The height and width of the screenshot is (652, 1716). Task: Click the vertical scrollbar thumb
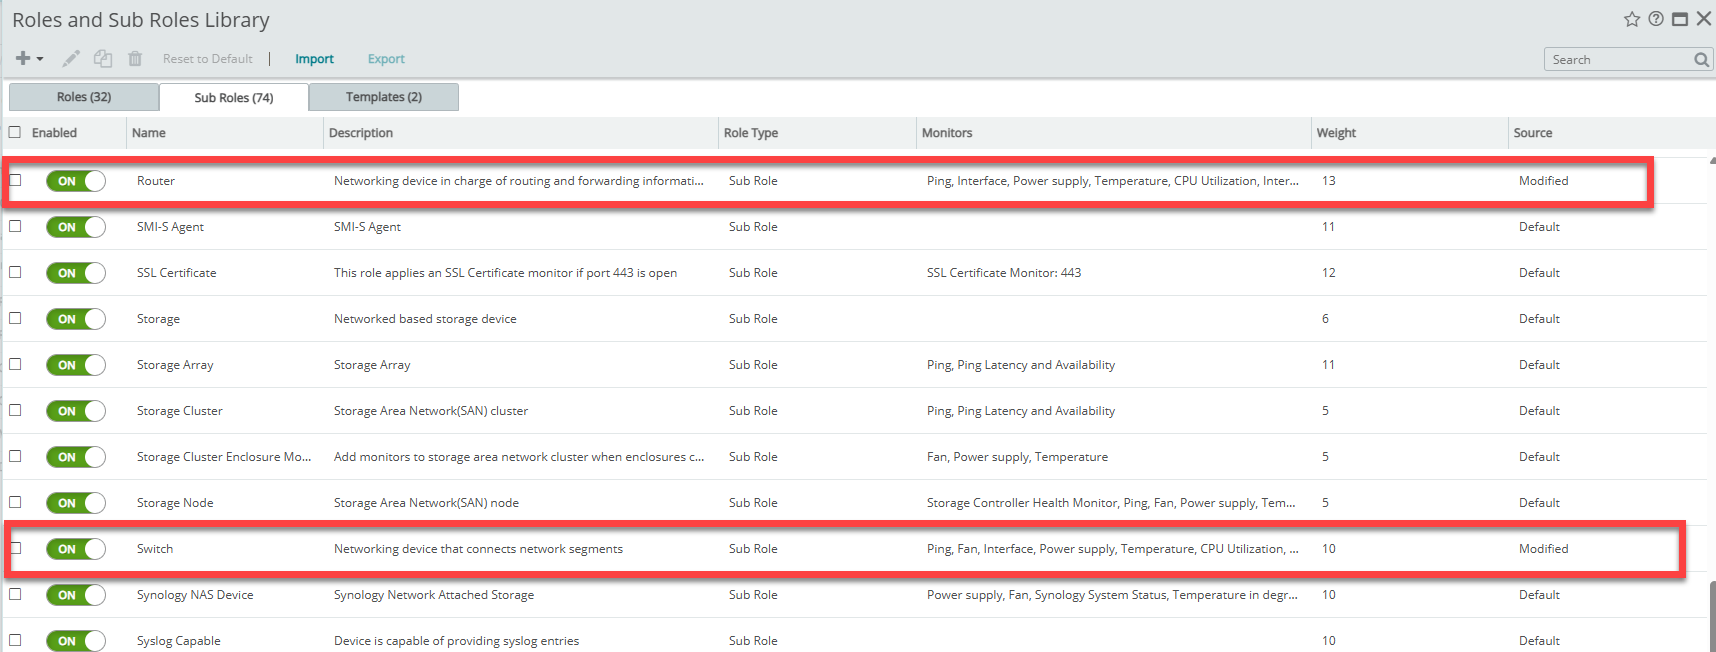click(1712, 615)
